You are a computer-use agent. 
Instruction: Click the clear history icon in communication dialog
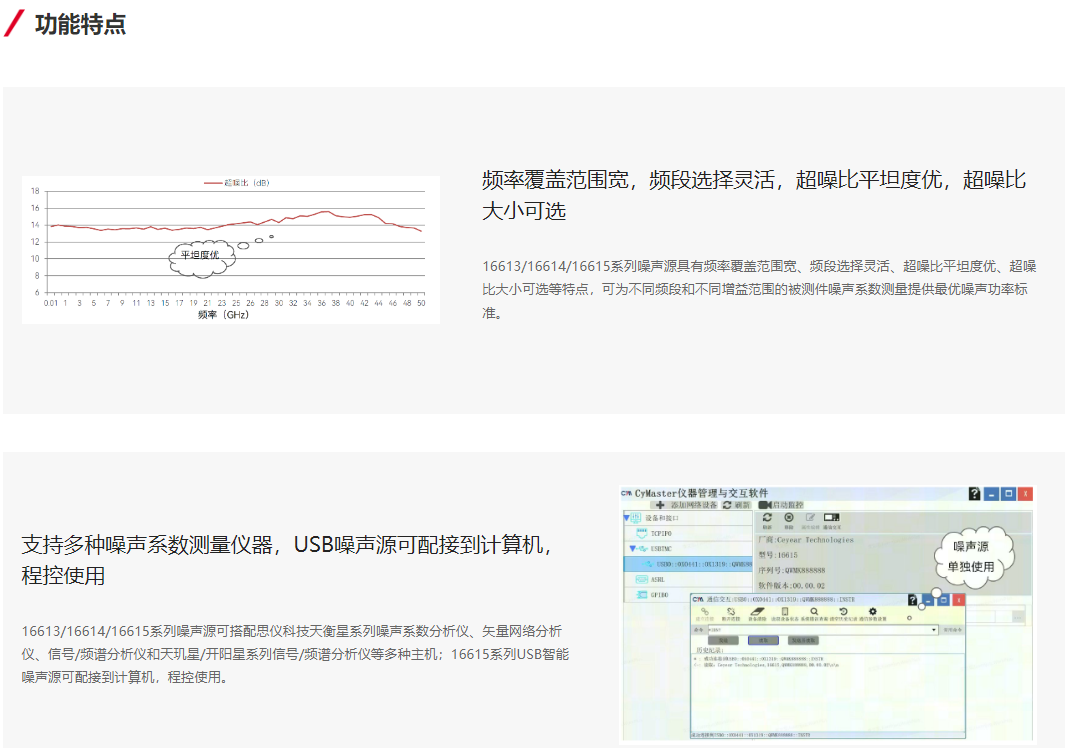843,611
